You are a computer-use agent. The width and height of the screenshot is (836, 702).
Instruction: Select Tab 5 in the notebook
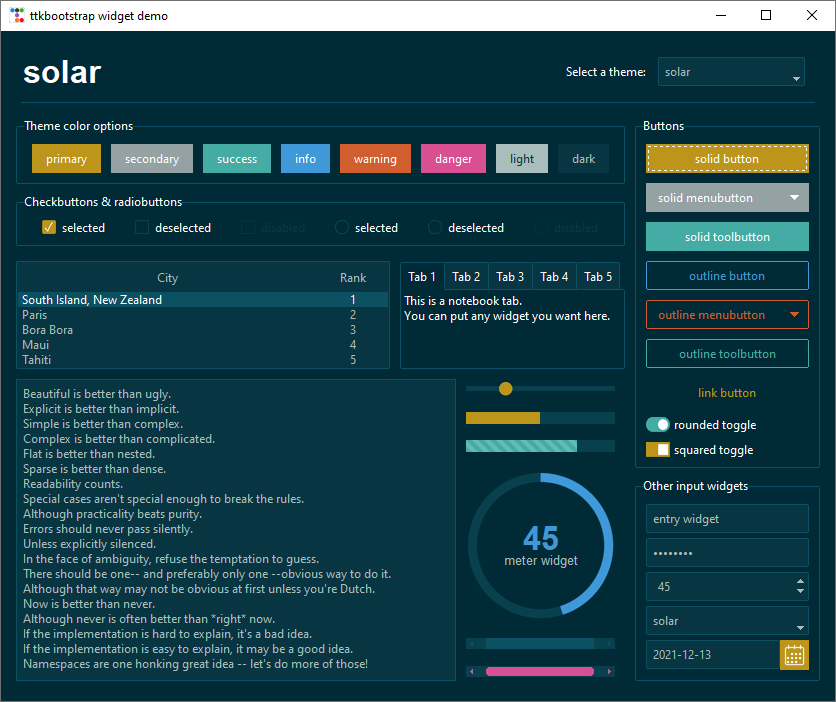(597, 276)
